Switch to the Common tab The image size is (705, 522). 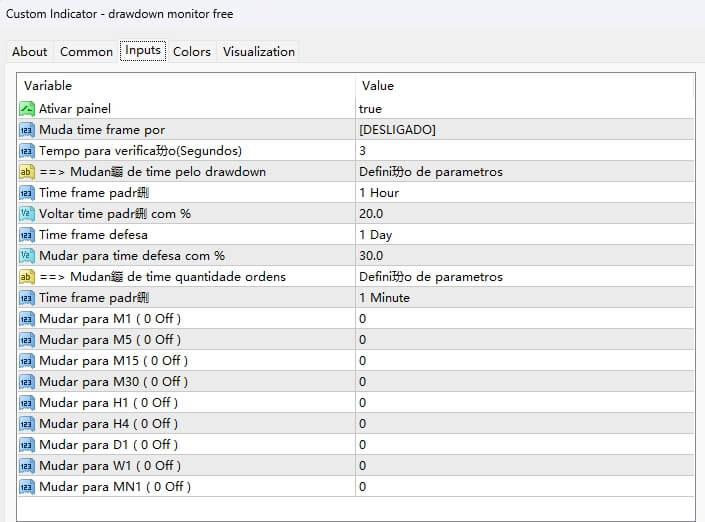[86, 52]
